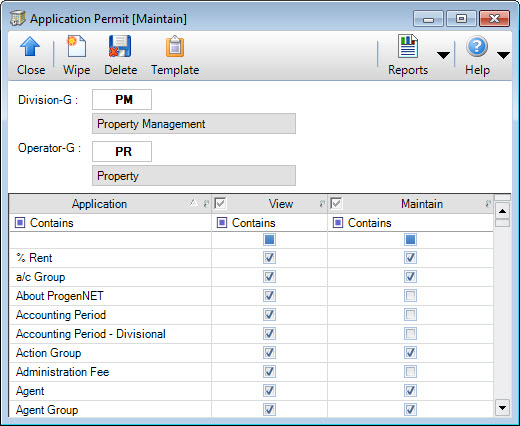The width and height of the screenshot is (520, 426).
Task: Toggle the View column header checkbox
Action: [220, 204]
